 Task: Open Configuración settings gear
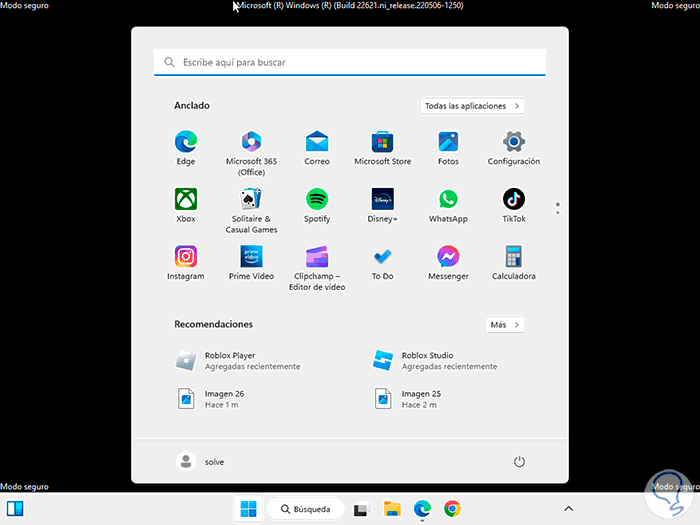point(514,148)
